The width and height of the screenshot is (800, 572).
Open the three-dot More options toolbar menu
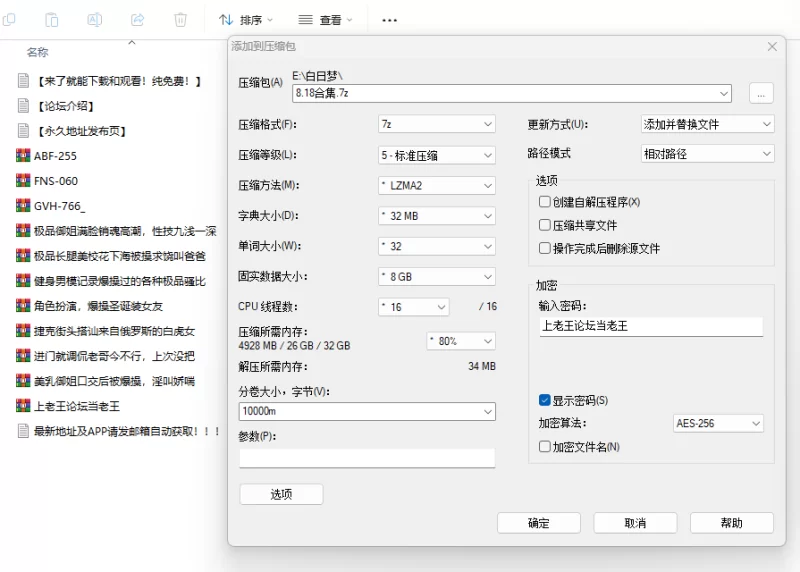pos(389,20)
